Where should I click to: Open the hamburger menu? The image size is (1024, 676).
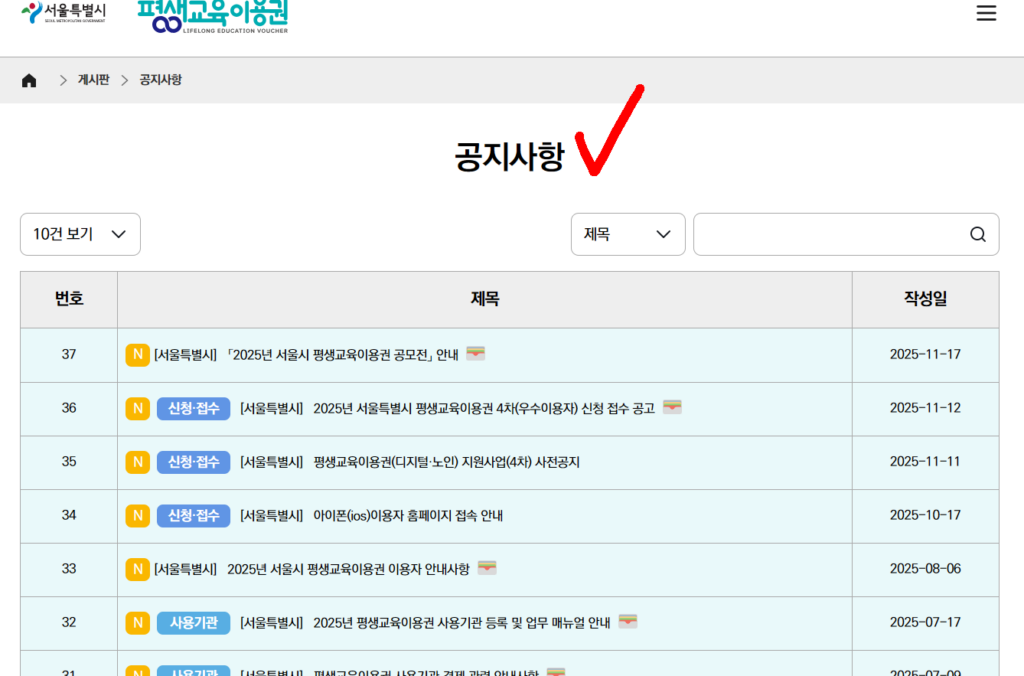click(x=986, y=13)
